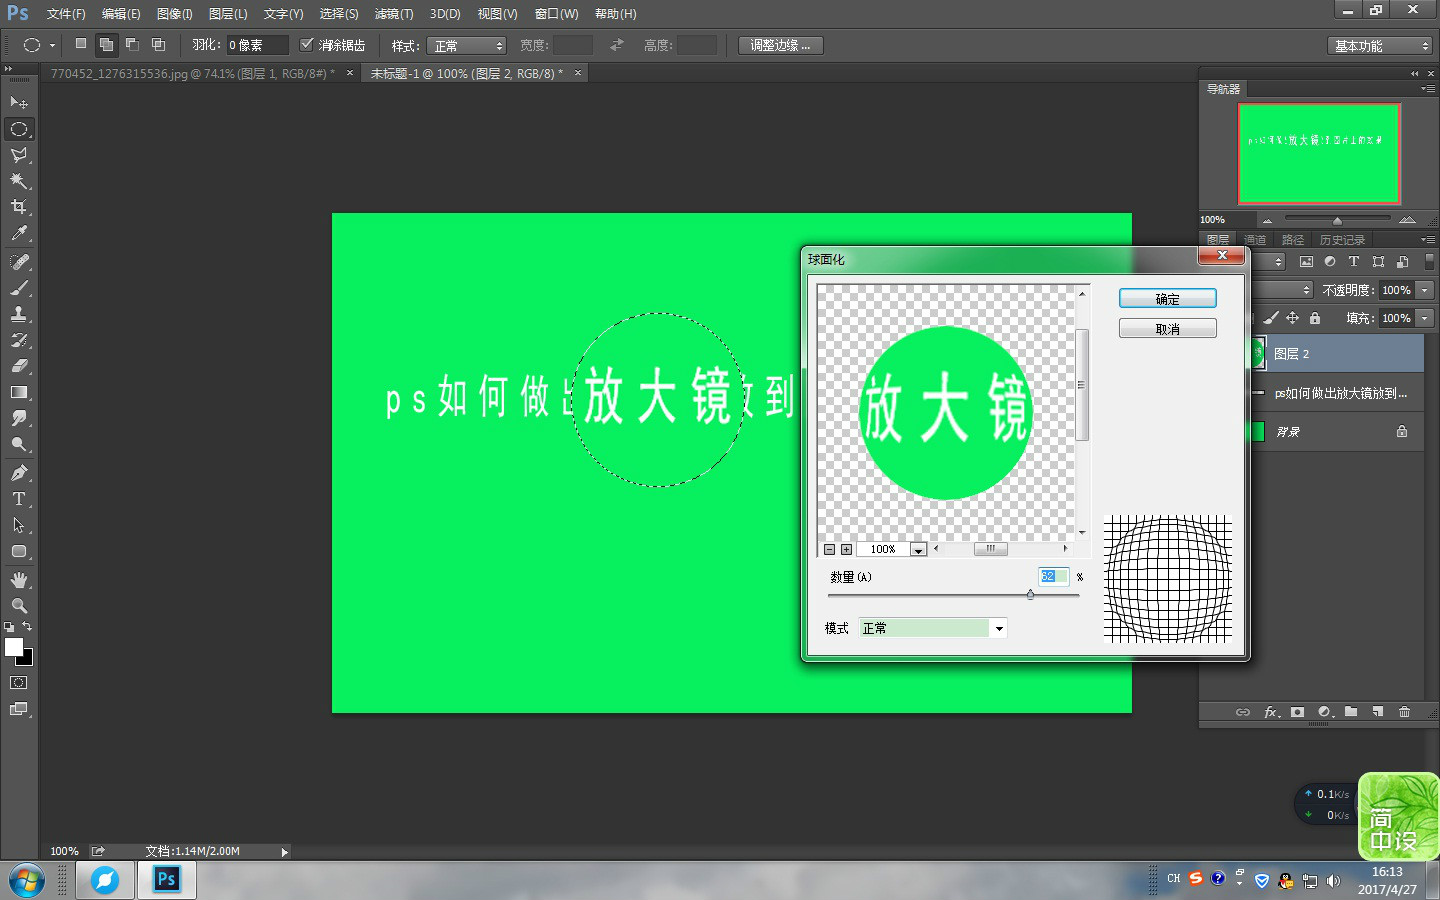The width and height of the screenshot is (1440, 900).
Task: Toggle Quick Mask mode
Action: 19,683
